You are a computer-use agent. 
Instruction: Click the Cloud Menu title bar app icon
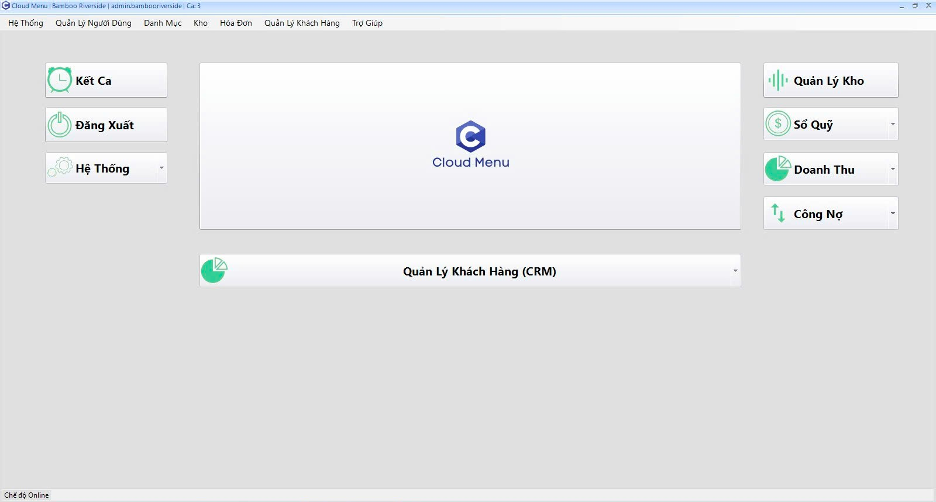(x=5, y=5)
